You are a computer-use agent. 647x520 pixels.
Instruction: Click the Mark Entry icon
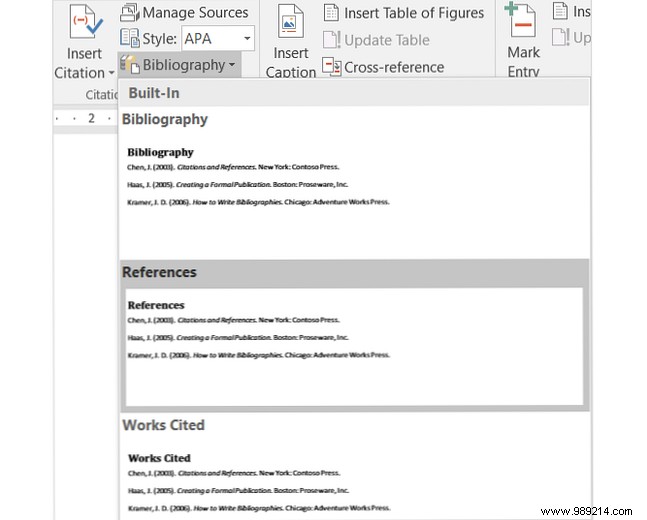coord(520,20)
